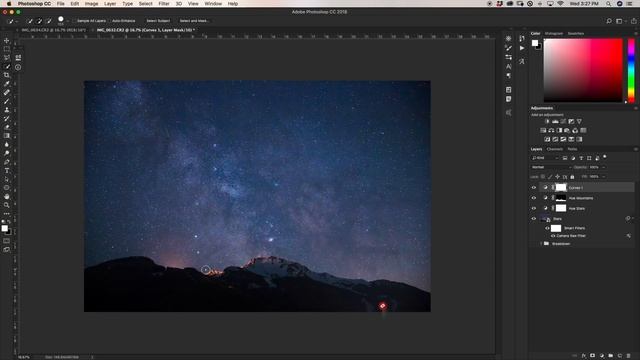This screenshot has height=360, width=640.
Task: Toggle Quick Mask mode icon
Action: 7,240
